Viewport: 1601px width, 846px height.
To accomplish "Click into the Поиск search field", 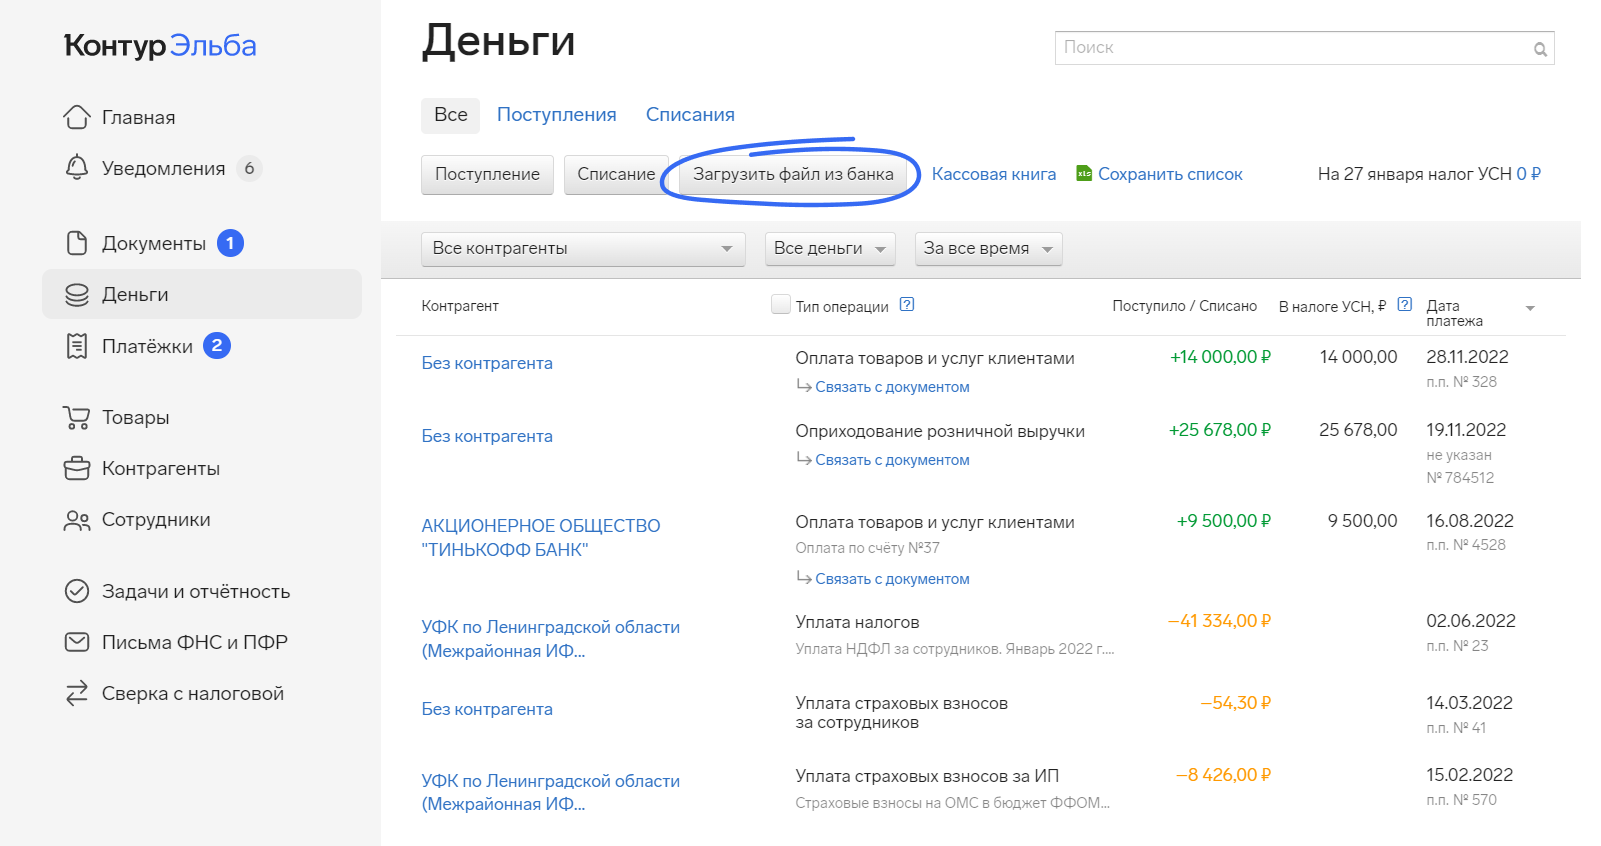I will [x=1304, y=48].
